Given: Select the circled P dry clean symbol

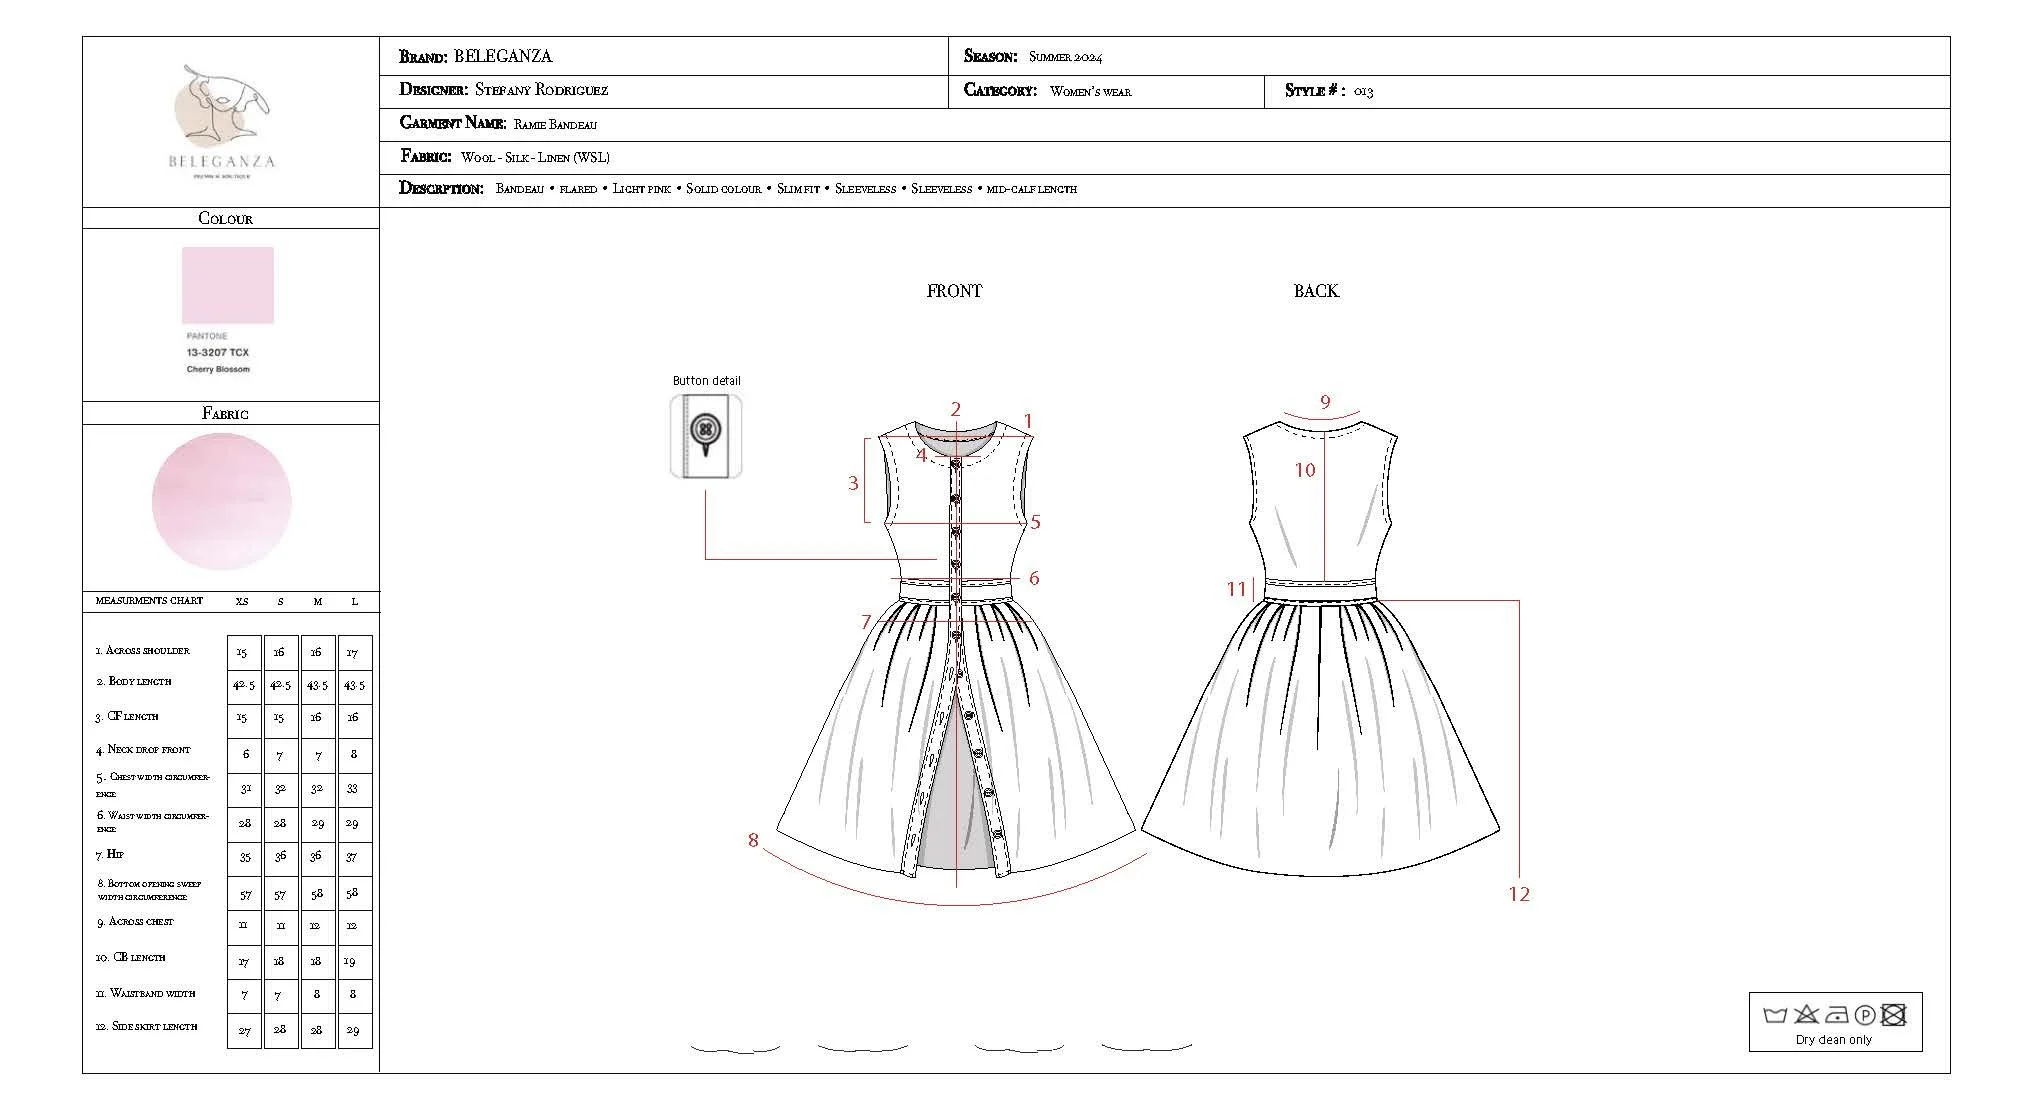Looking at the screenshot, I should point(1866,1015).
